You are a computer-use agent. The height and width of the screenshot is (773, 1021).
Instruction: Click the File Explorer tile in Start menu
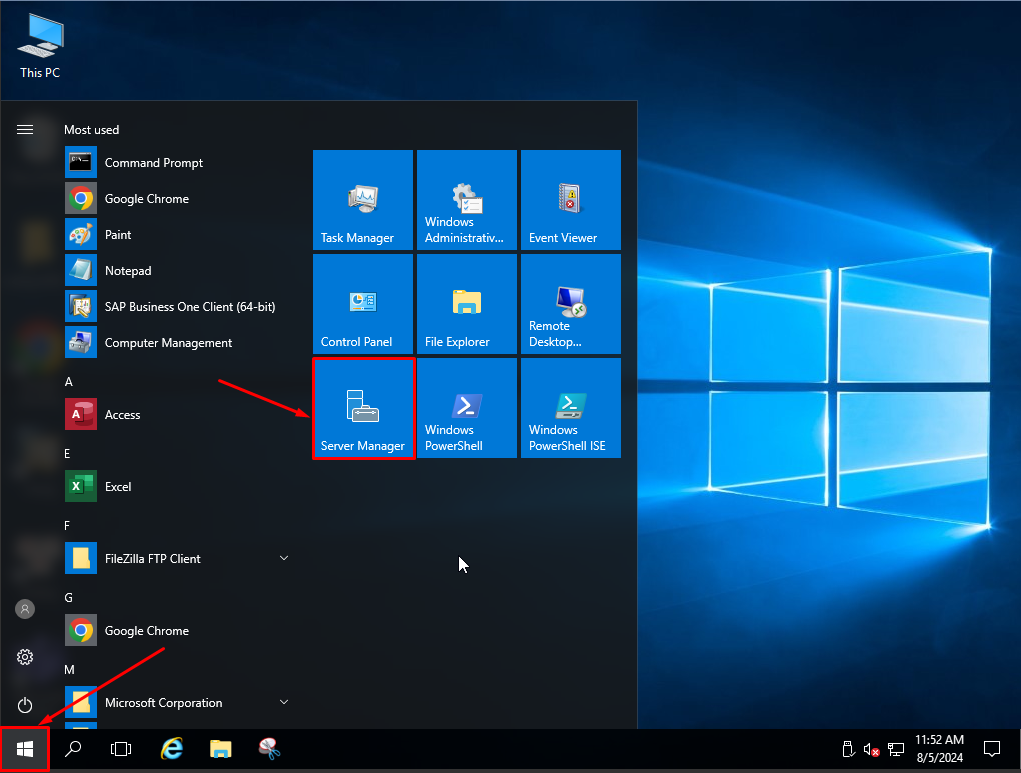click(467, 304)
